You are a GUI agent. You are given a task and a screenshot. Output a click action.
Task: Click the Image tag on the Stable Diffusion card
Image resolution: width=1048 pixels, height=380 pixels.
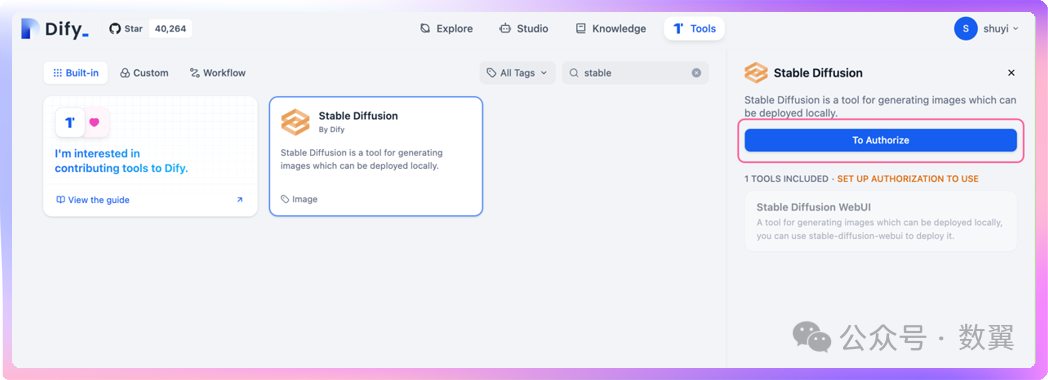pos(299,199)
